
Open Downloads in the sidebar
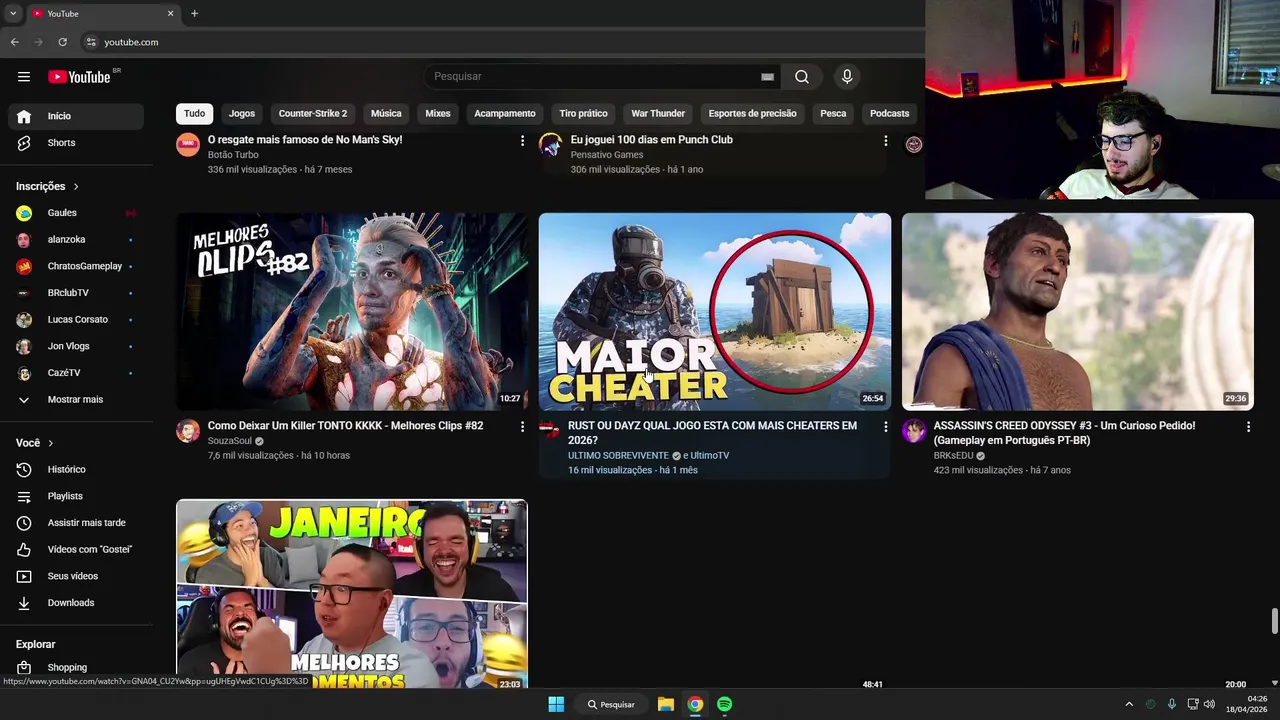(x=76, y=603)
